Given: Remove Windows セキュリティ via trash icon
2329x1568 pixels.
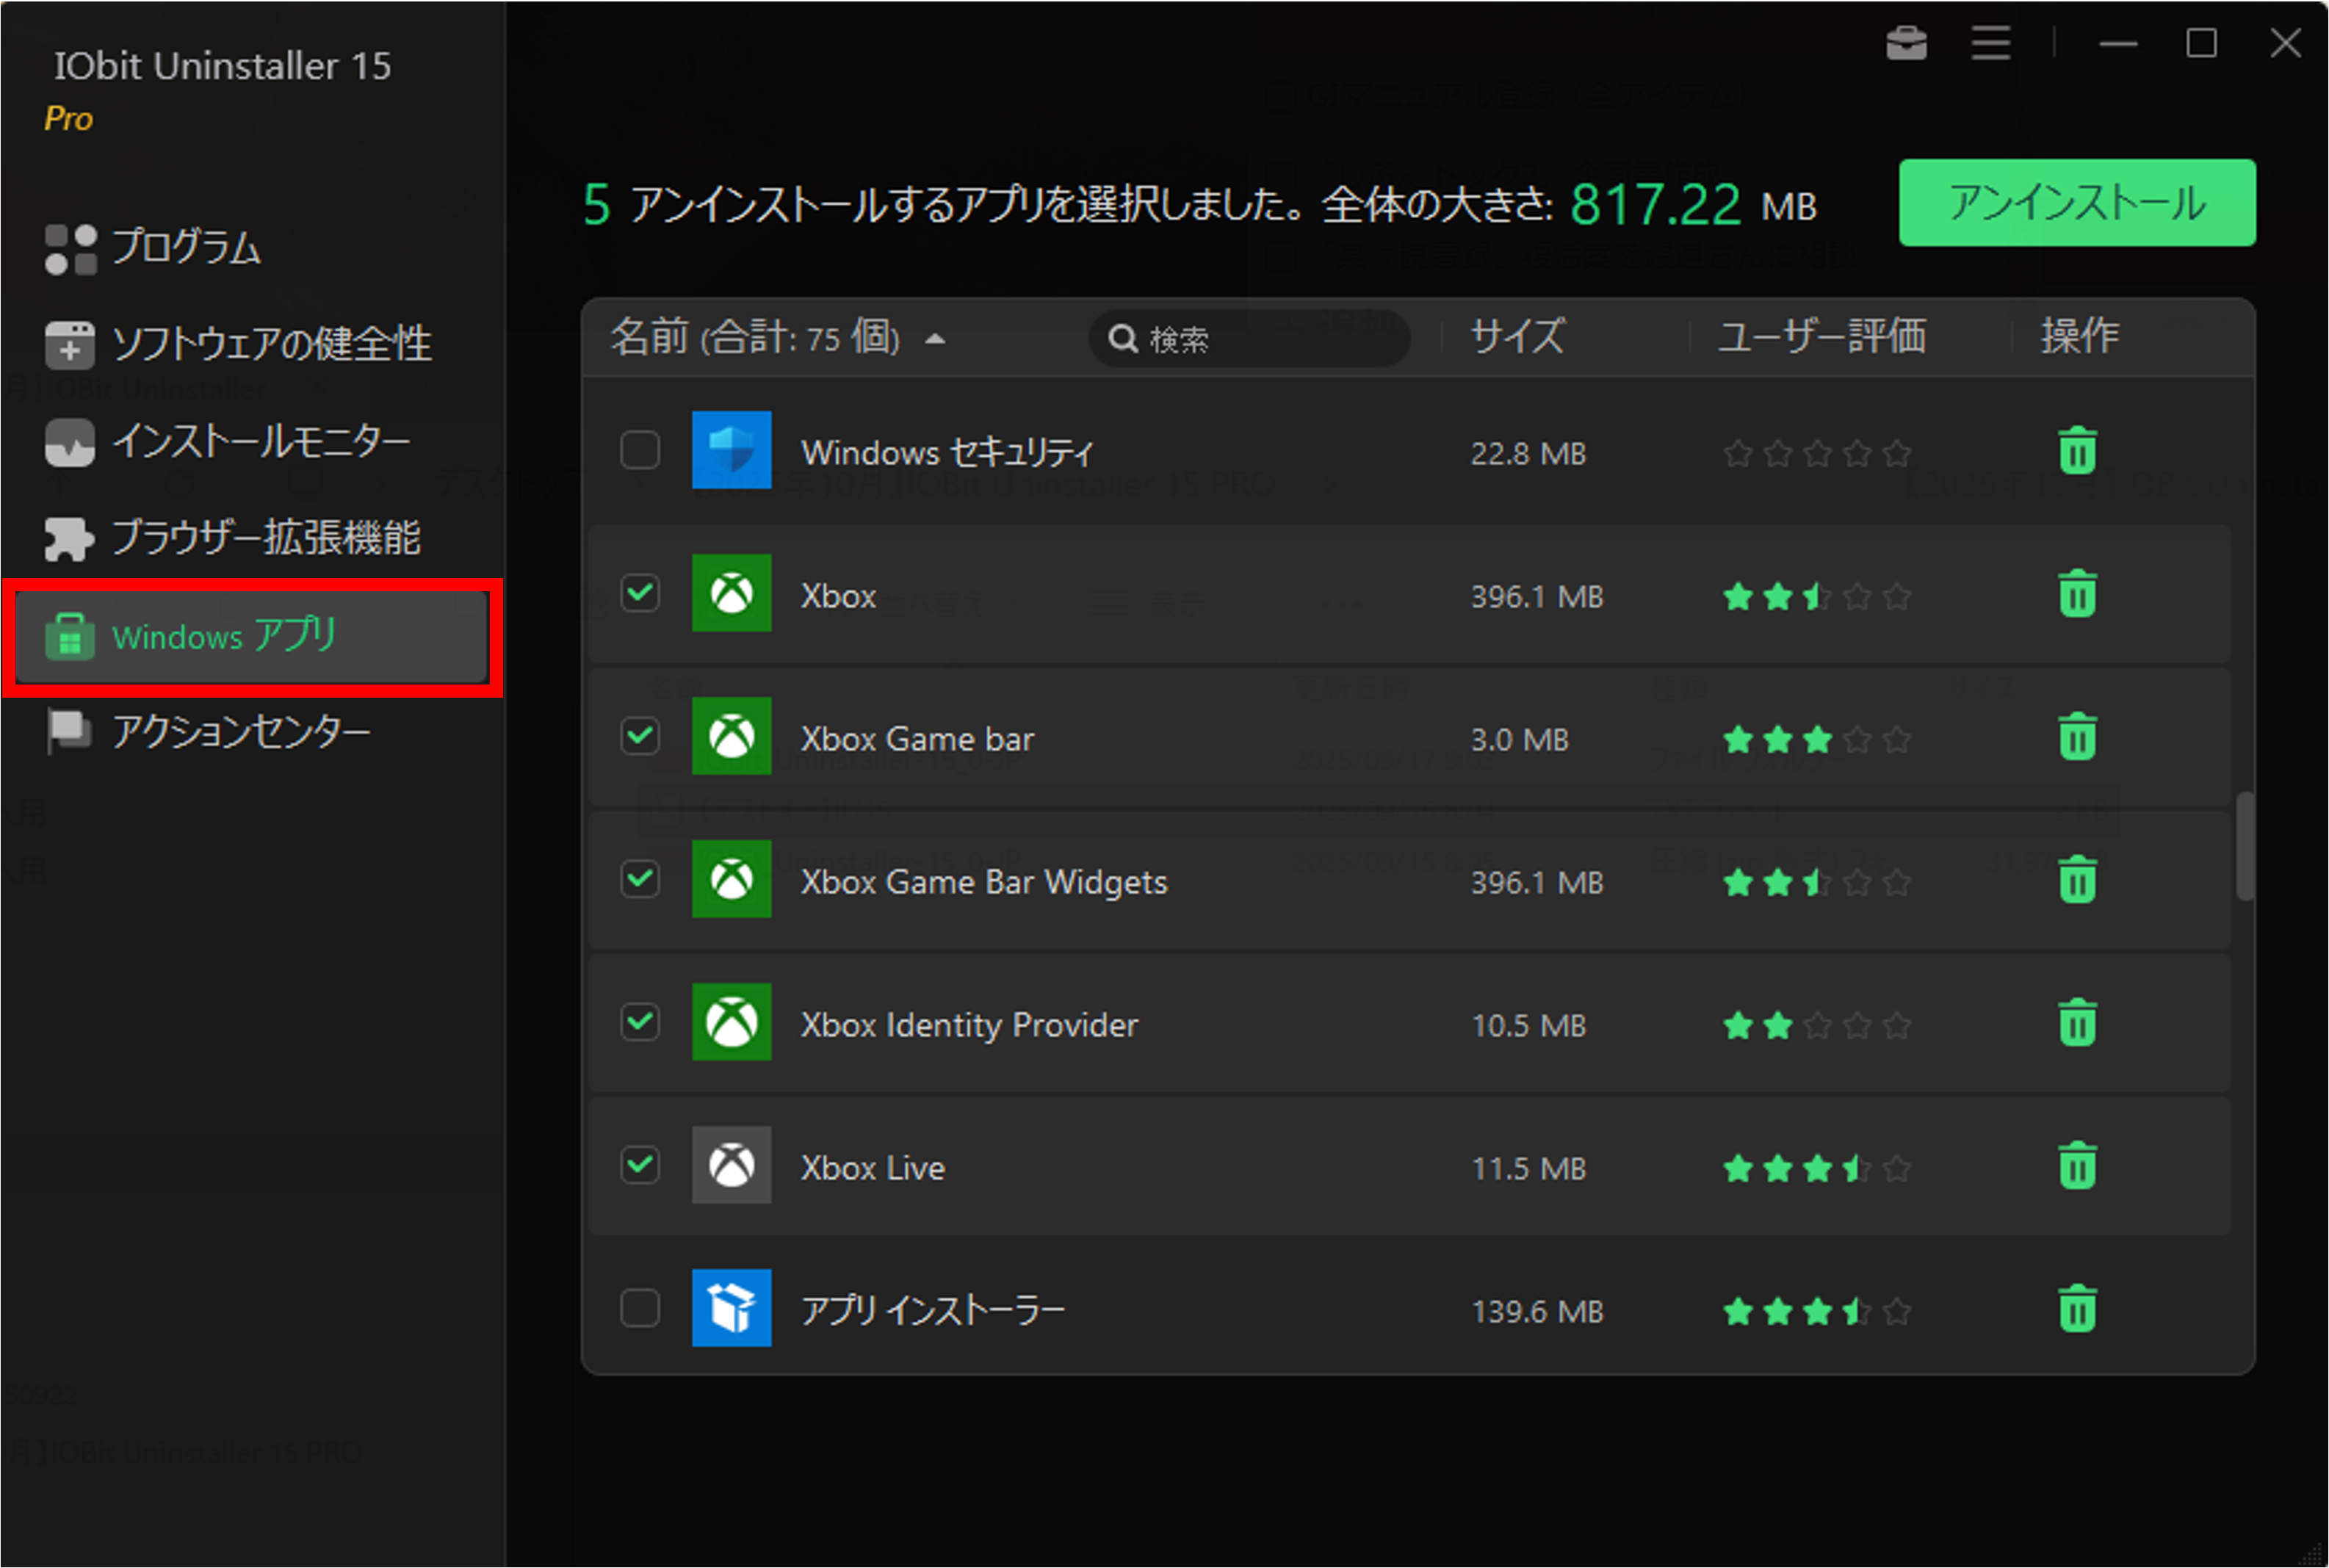Looking at the screenshot, I should point(2076,451).
